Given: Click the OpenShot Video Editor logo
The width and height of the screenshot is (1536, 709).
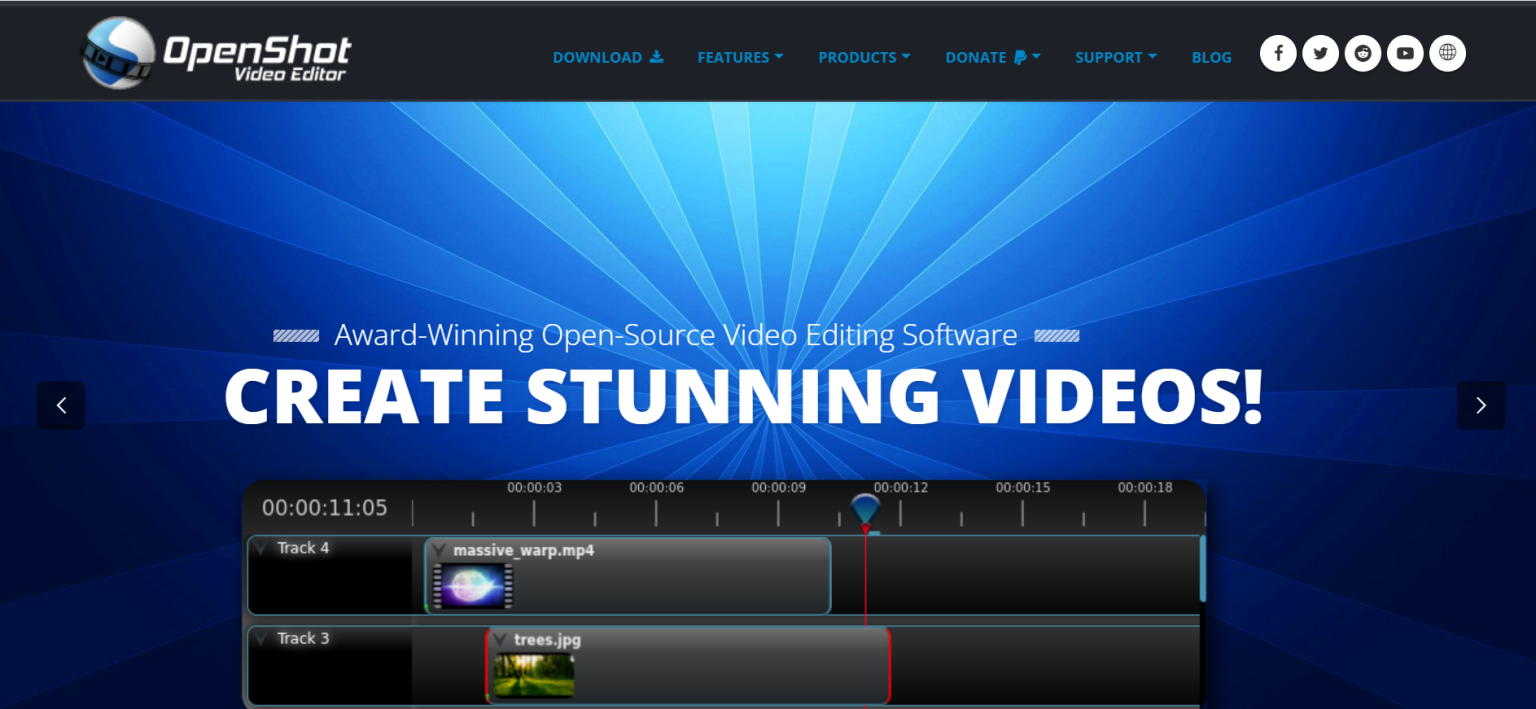Looking at the screenshot, I should (215, 51).
